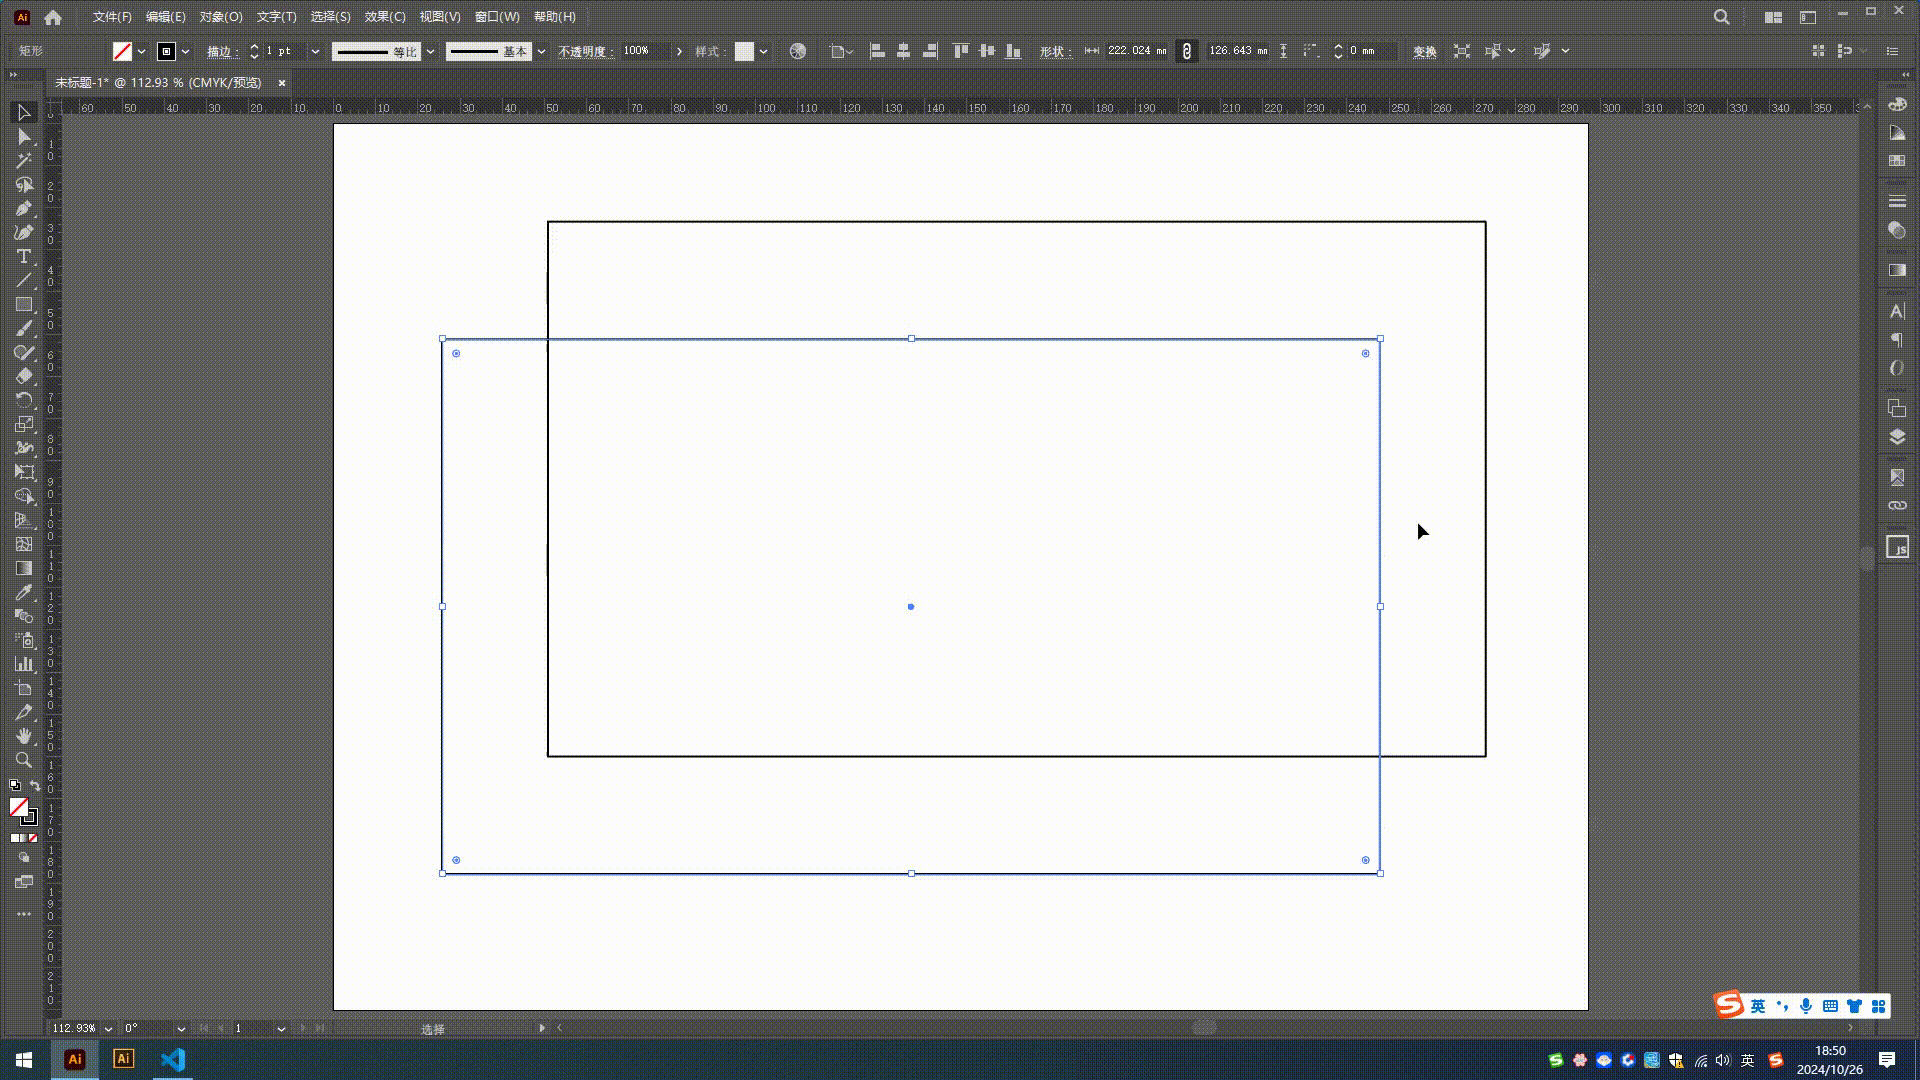
Task: Select the Curvature tool
Action: pos(24,233)
